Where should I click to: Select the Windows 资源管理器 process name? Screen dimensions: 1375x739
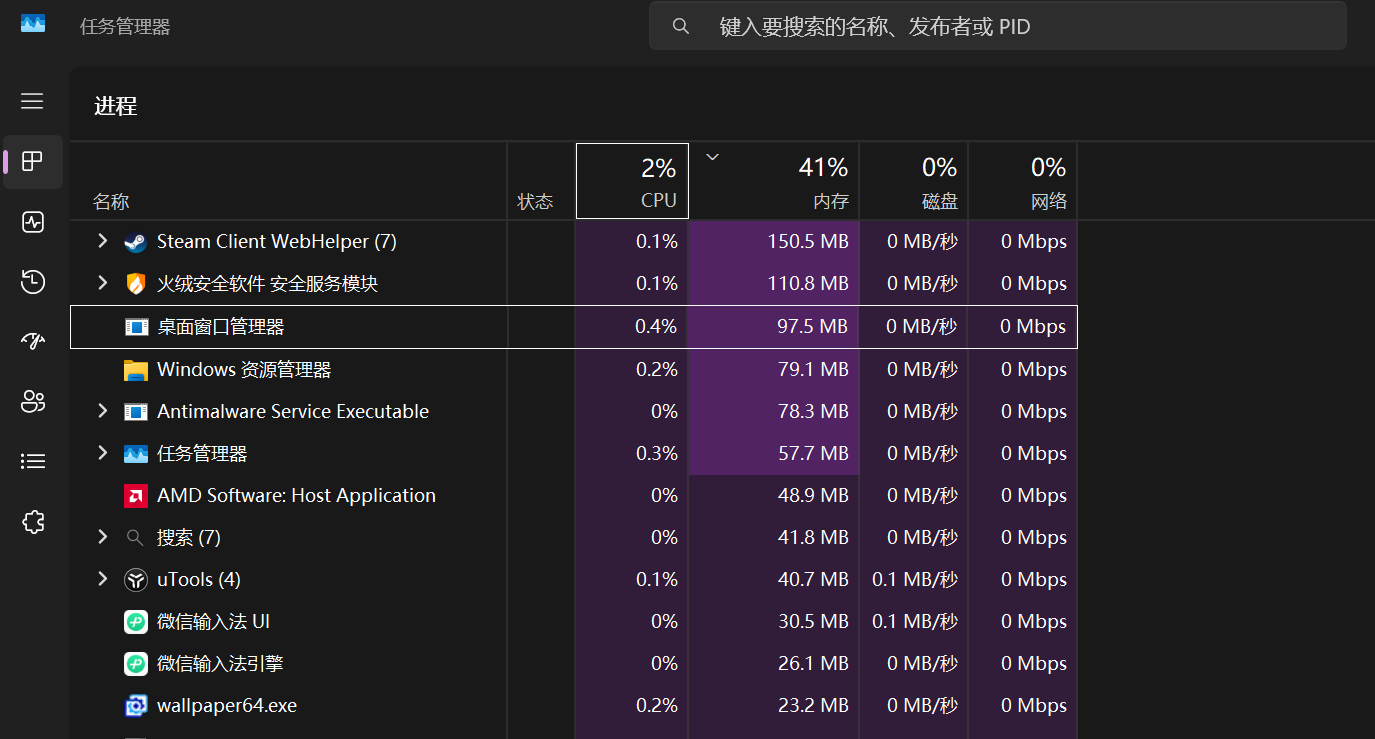click(x=244, y=370)
